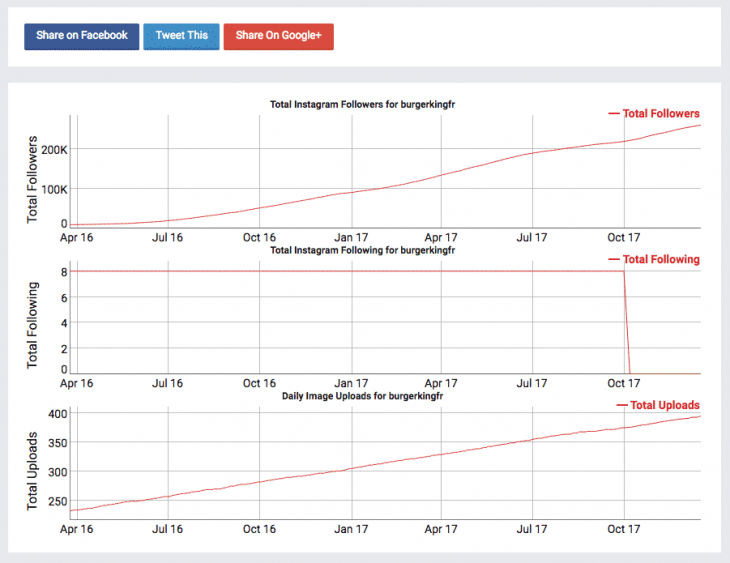Click the red Share On Google+ button
The height and width of the screenshot is (563, 730).
[x=278, y=36]
